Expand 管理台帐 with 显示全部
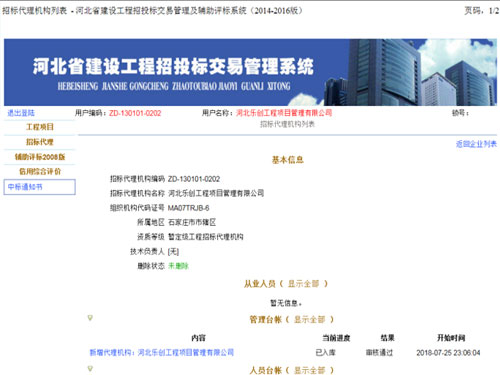 click(x=309, y=320)
